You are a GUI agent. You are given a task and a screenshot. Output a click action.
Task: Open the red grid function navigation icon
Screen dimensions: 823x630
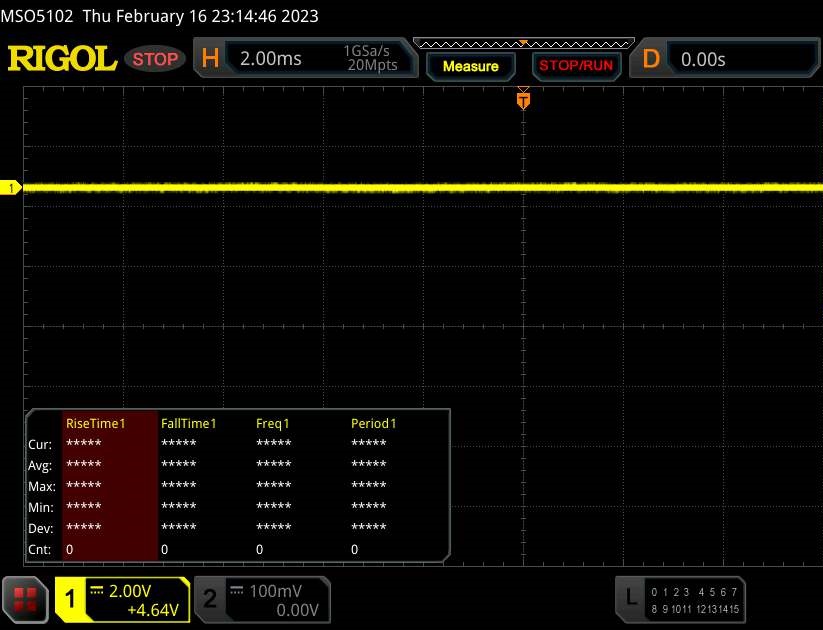click(x=25, y=600)
